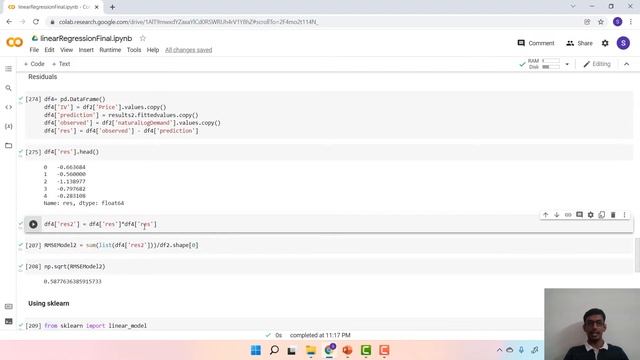Move the cell down with the arrow icon
640x360 pixels.
point(557,215)
